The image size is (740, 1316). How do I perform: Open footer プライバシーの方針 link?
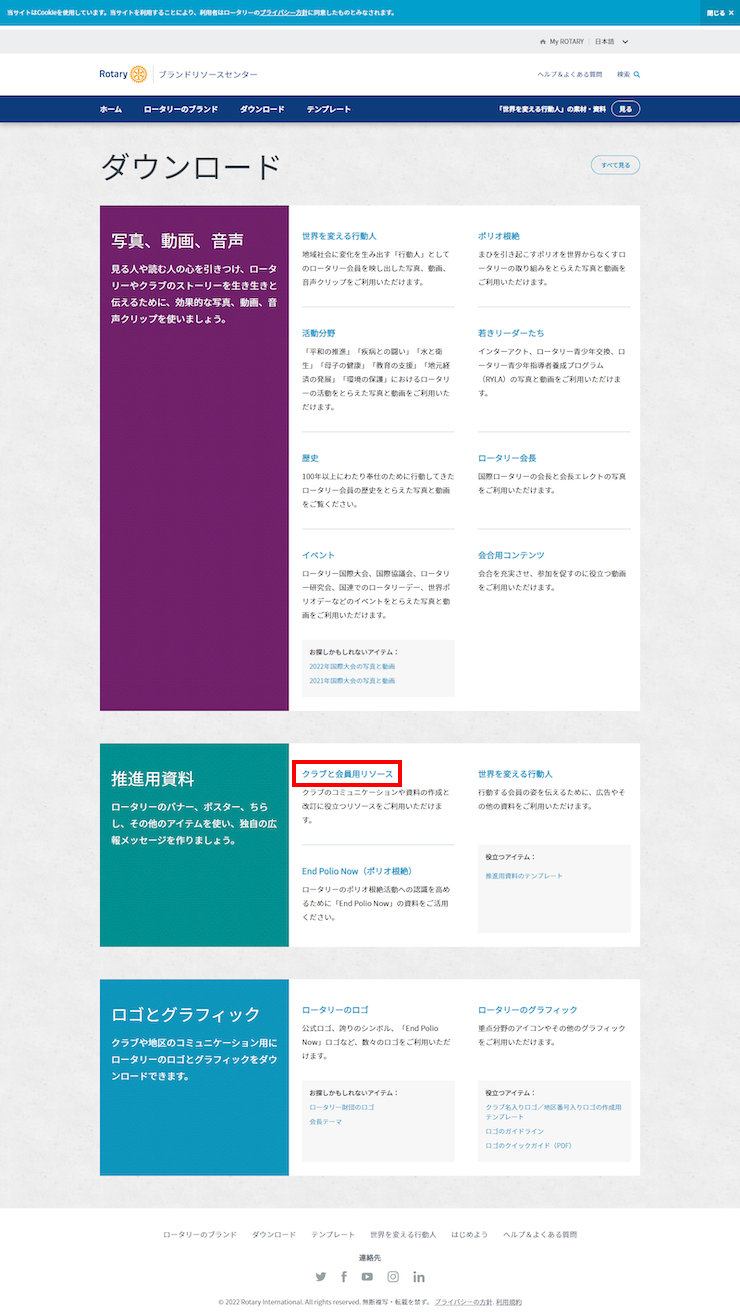coord(463,1303)
